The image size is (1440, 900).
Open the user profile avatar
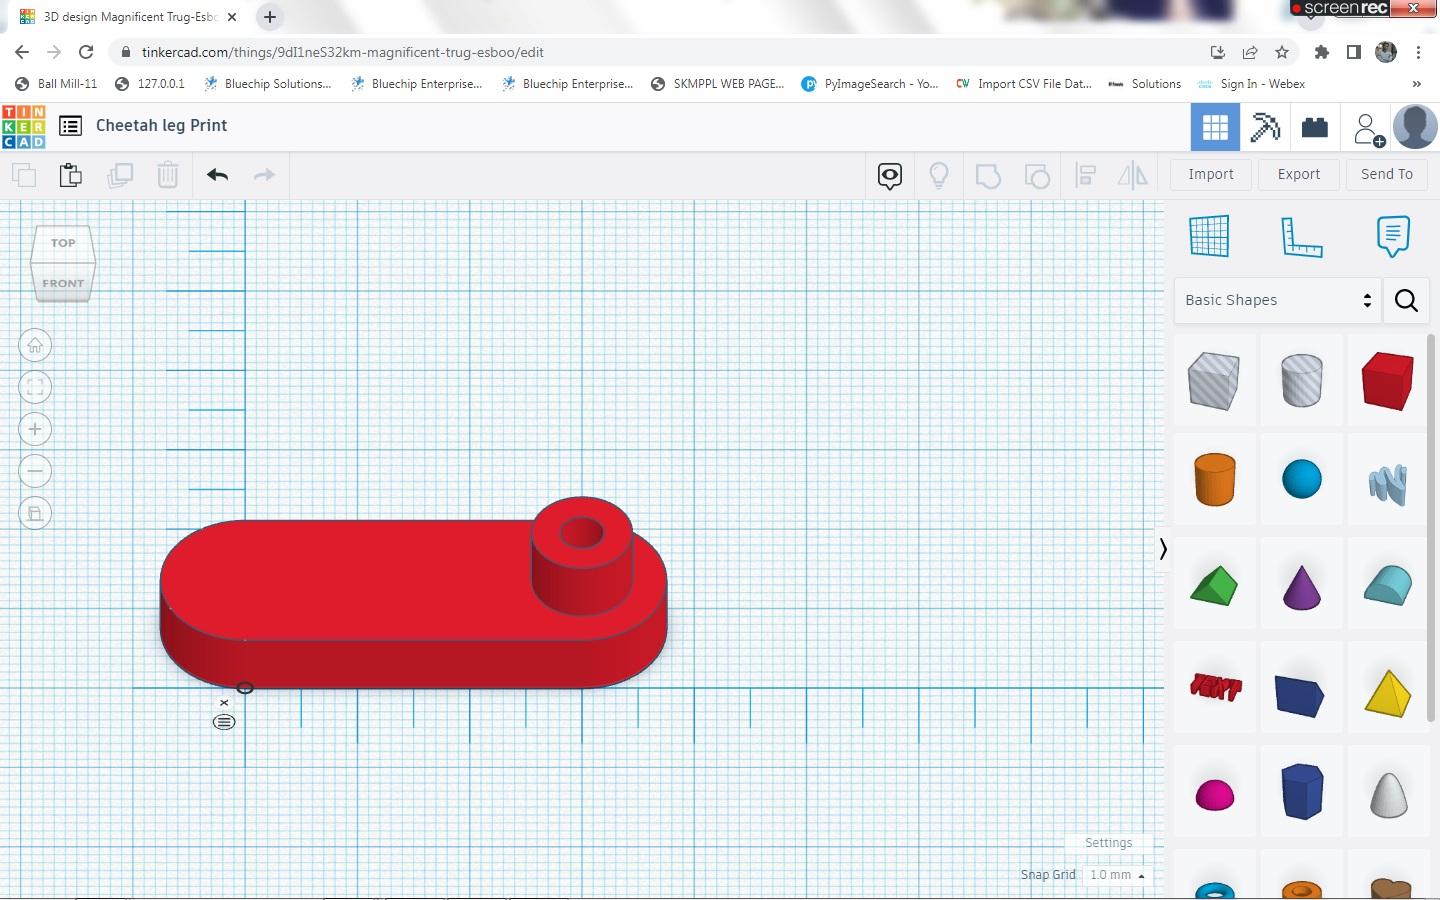pyautogui.click(x=1415, y=127)
